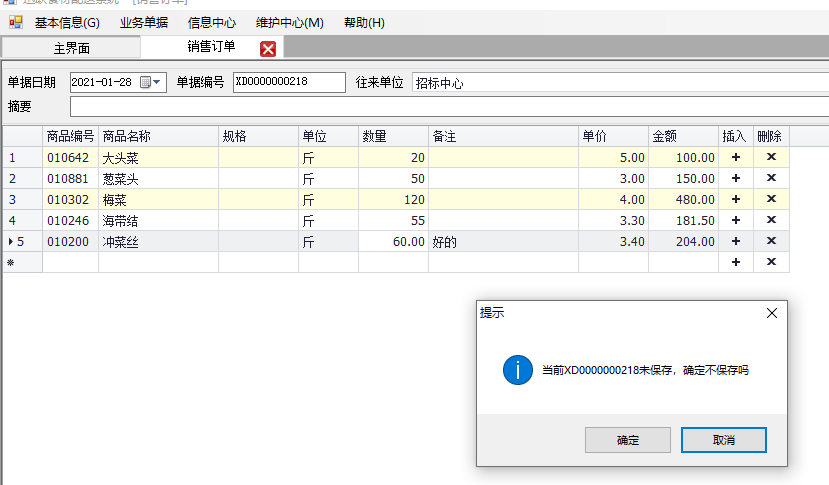Click the 商品名称 column header
Viewport: 829px width, 485px height.
[x=159, y=136]
